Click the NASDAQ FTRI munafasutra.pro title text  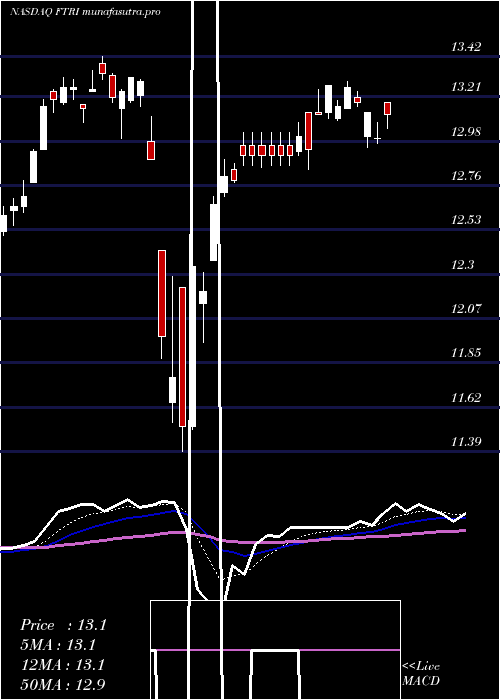(85, 12)
